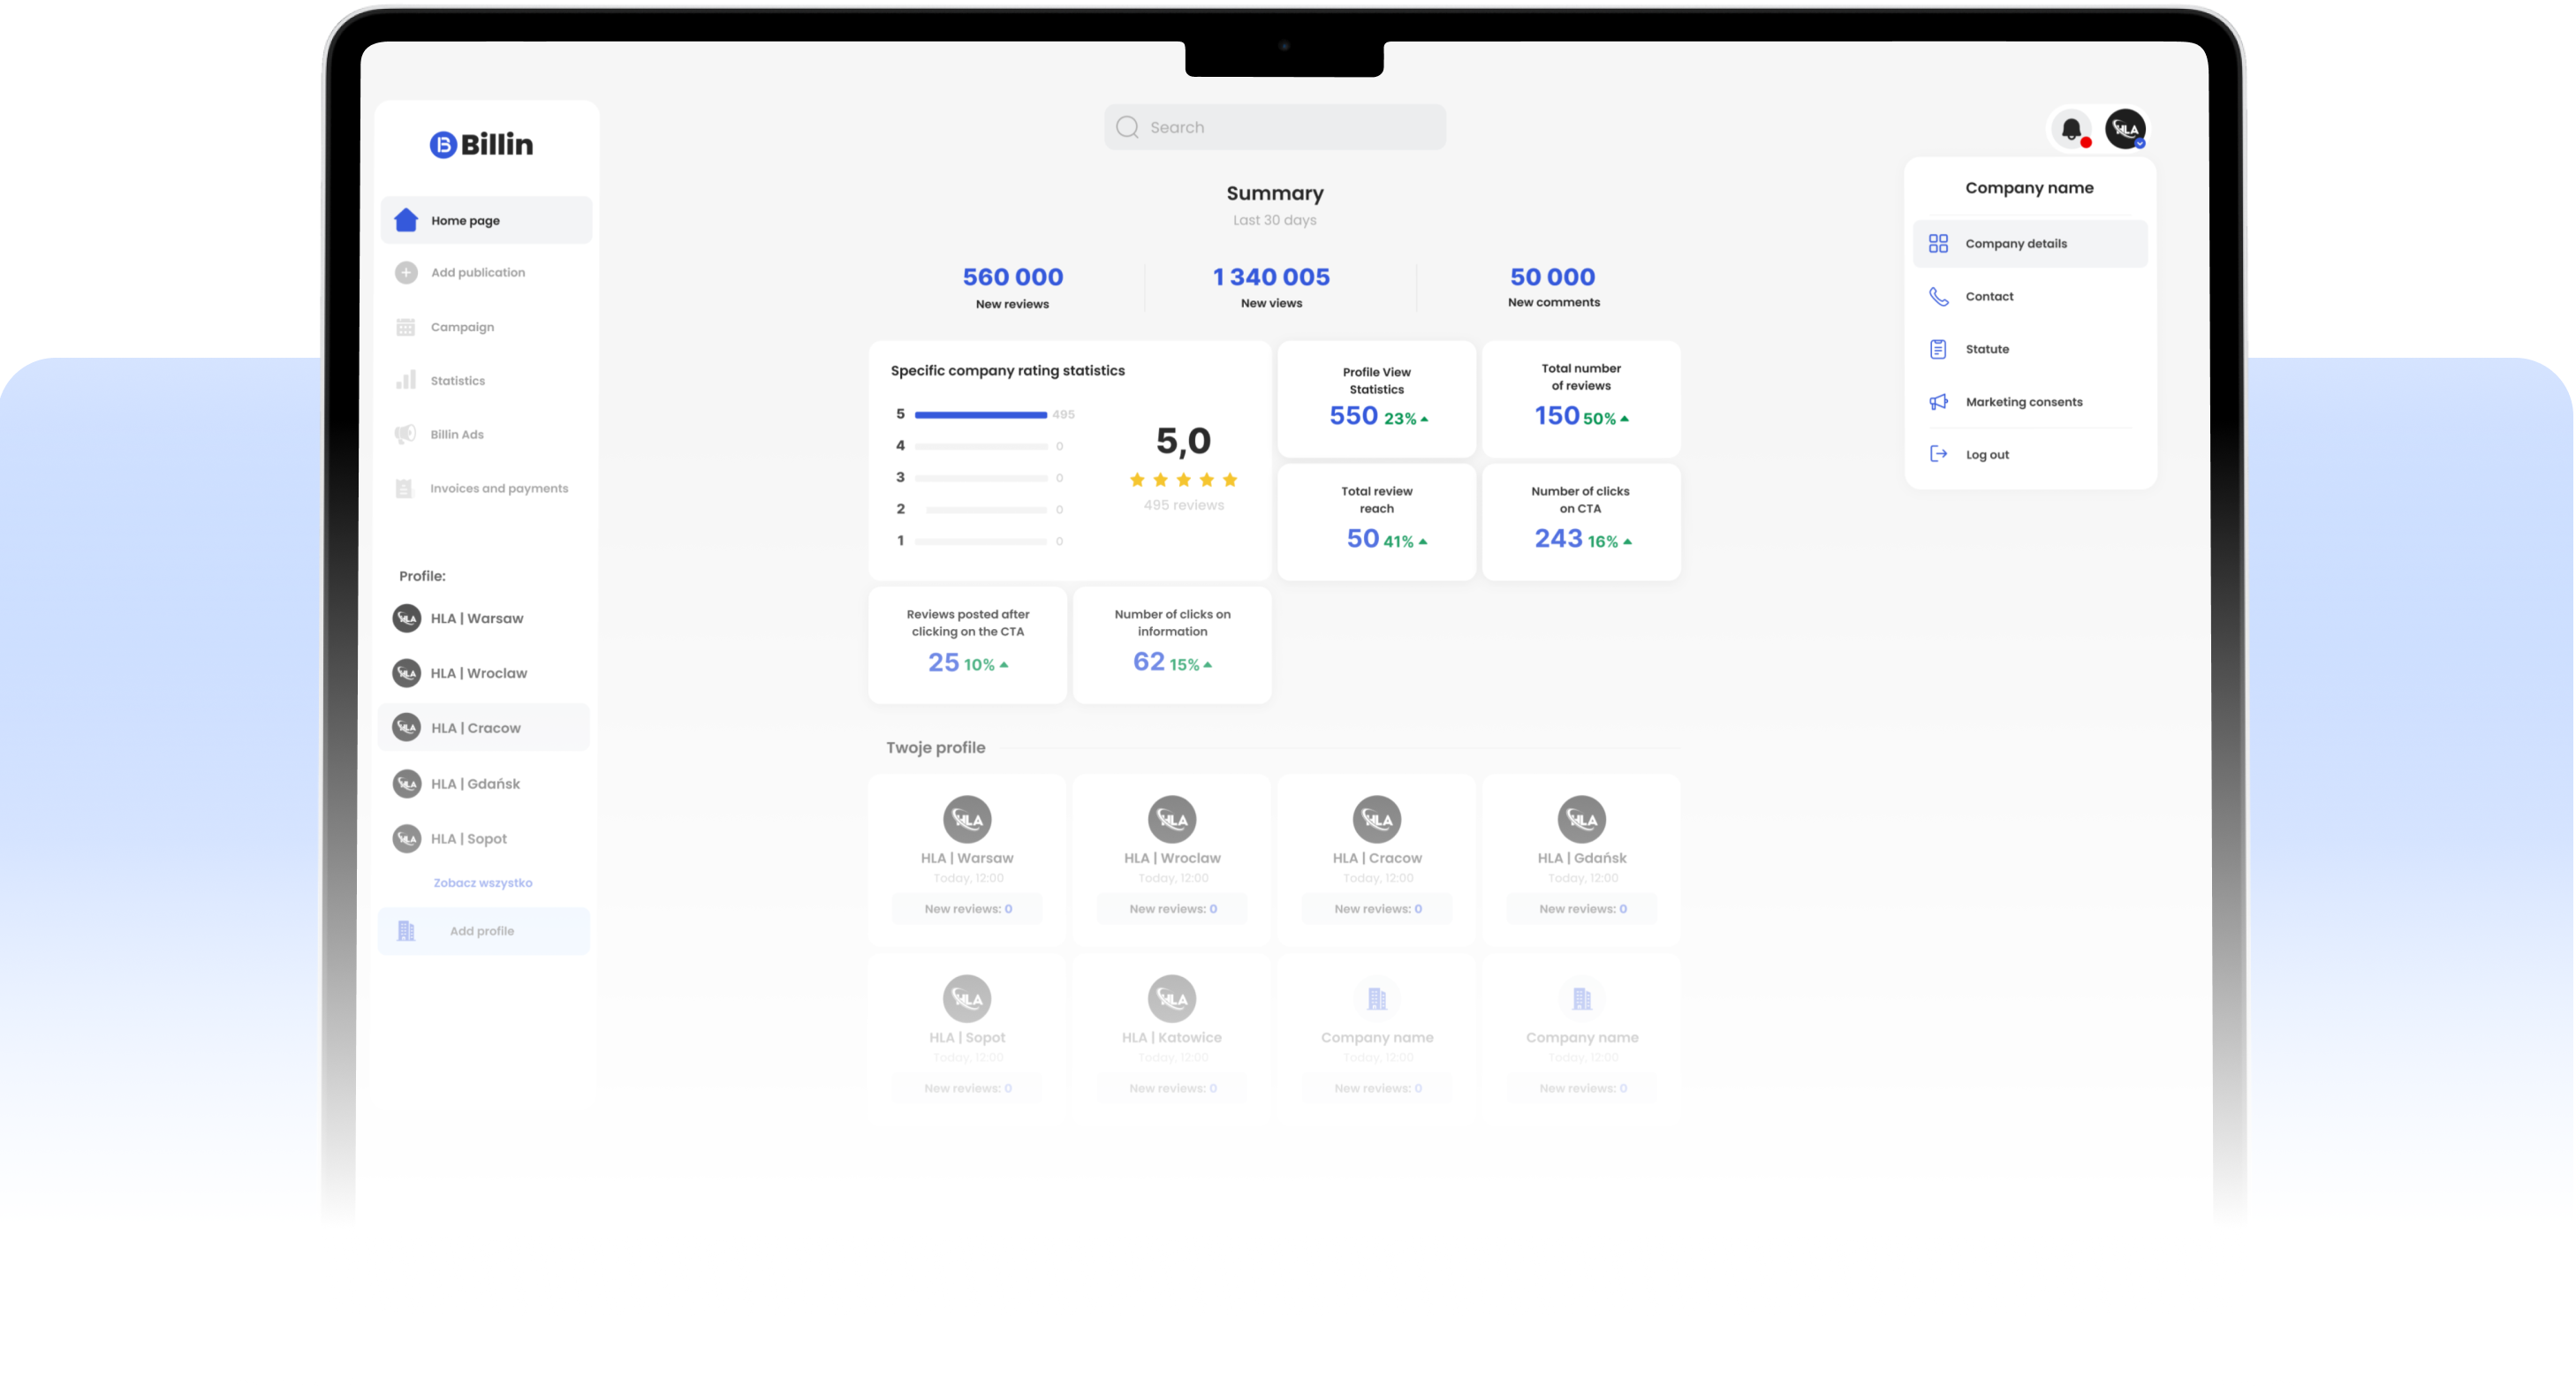
Task: Click Log out in account menu
Action: [1986, 454]
